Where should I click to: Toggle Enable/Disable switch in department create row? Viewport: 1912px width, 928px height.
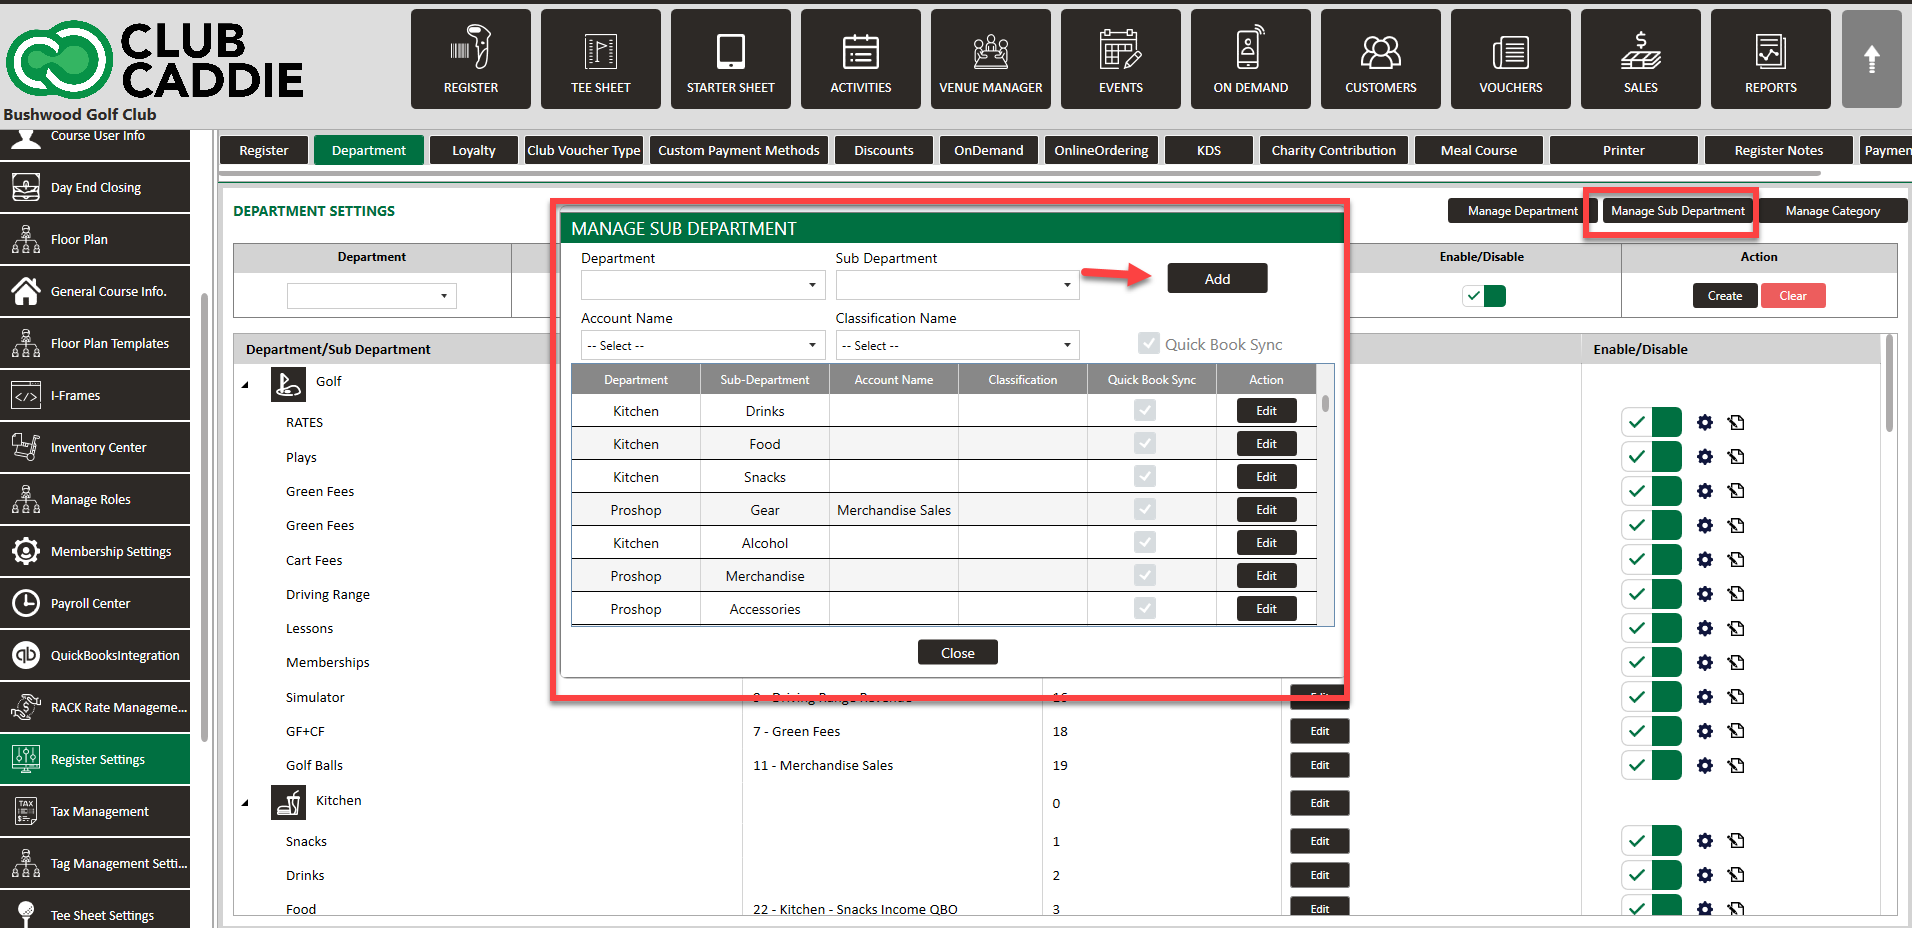click(x=1484, y=296)
